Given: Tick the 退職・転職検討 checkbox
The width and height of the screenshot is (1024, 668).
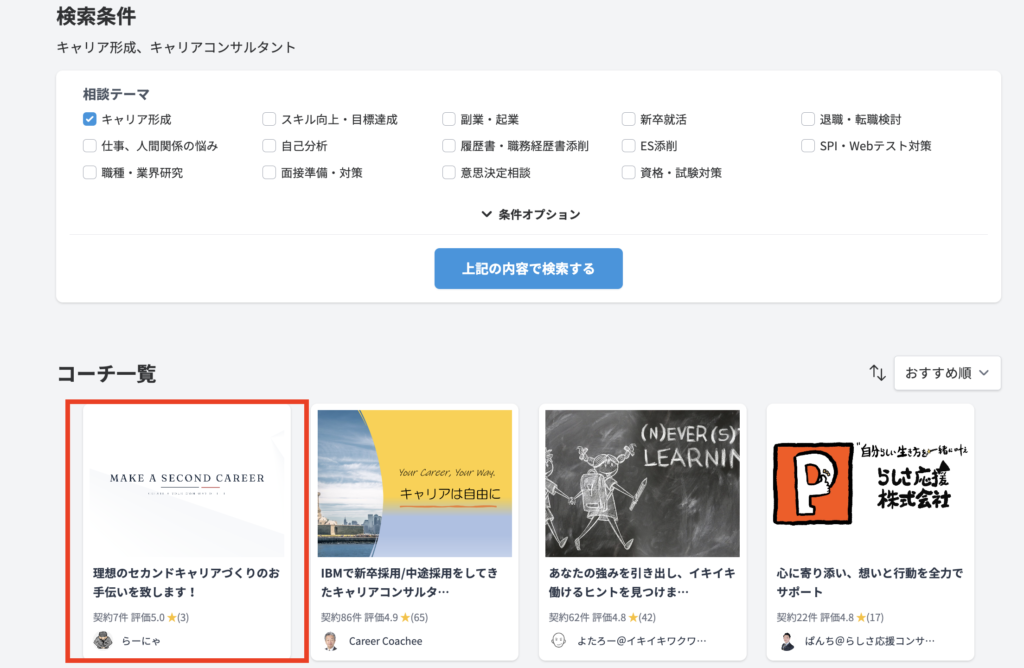Looking at the screenshot, I should [x=808, y=119].
